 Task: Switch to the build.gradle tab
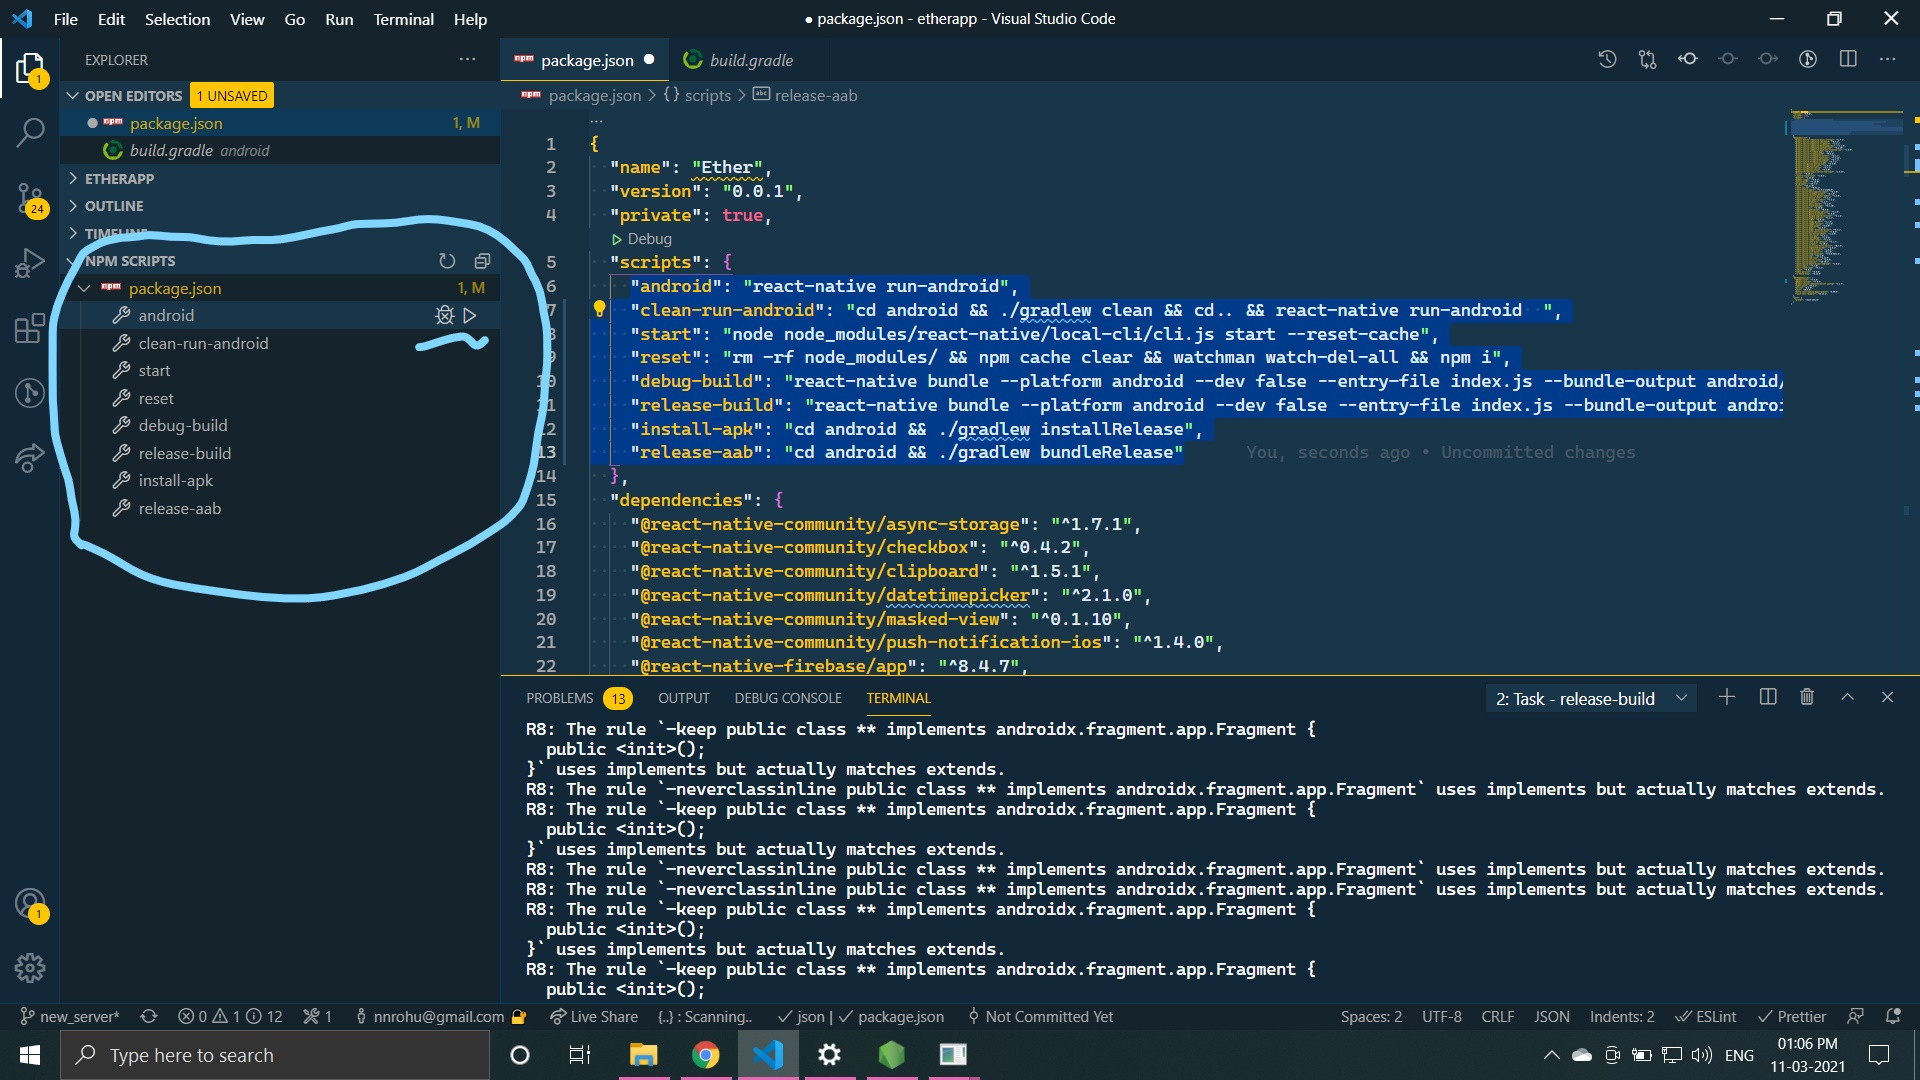click(750, 60)
